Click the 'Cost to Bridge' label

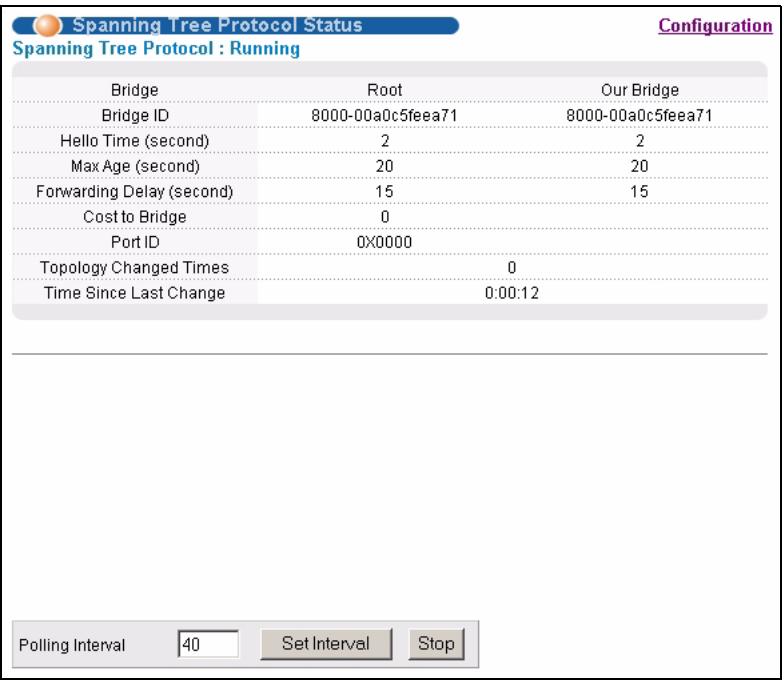pos(134,217)
